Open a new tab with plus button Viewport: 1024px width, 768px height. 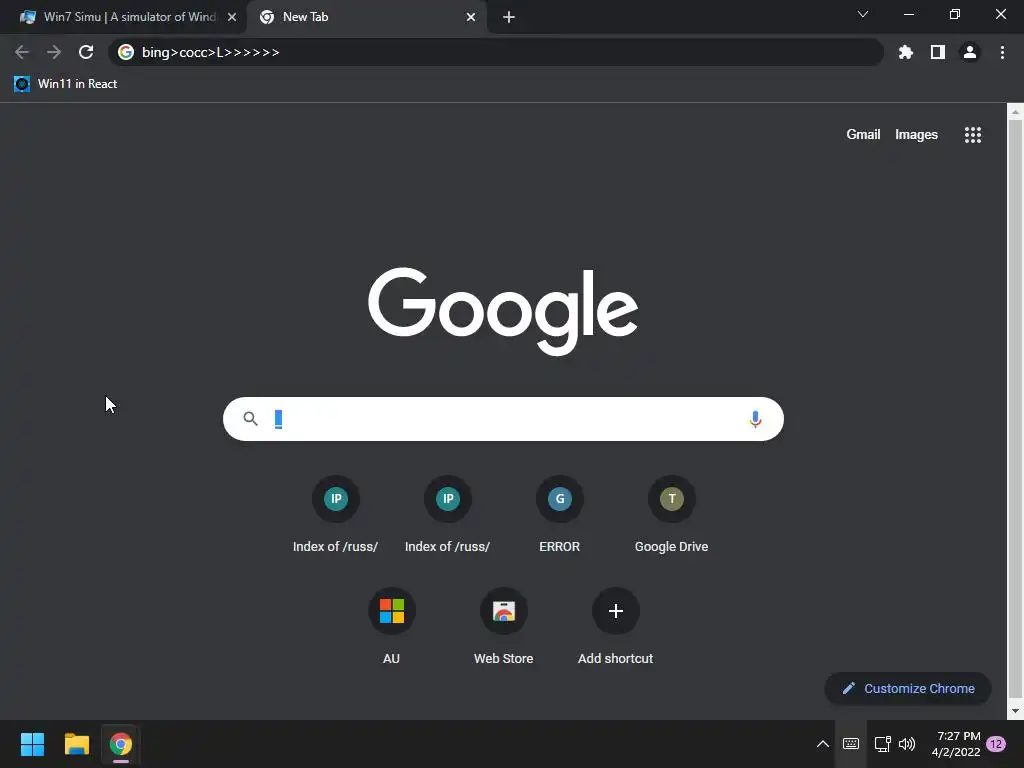point(509,17)
